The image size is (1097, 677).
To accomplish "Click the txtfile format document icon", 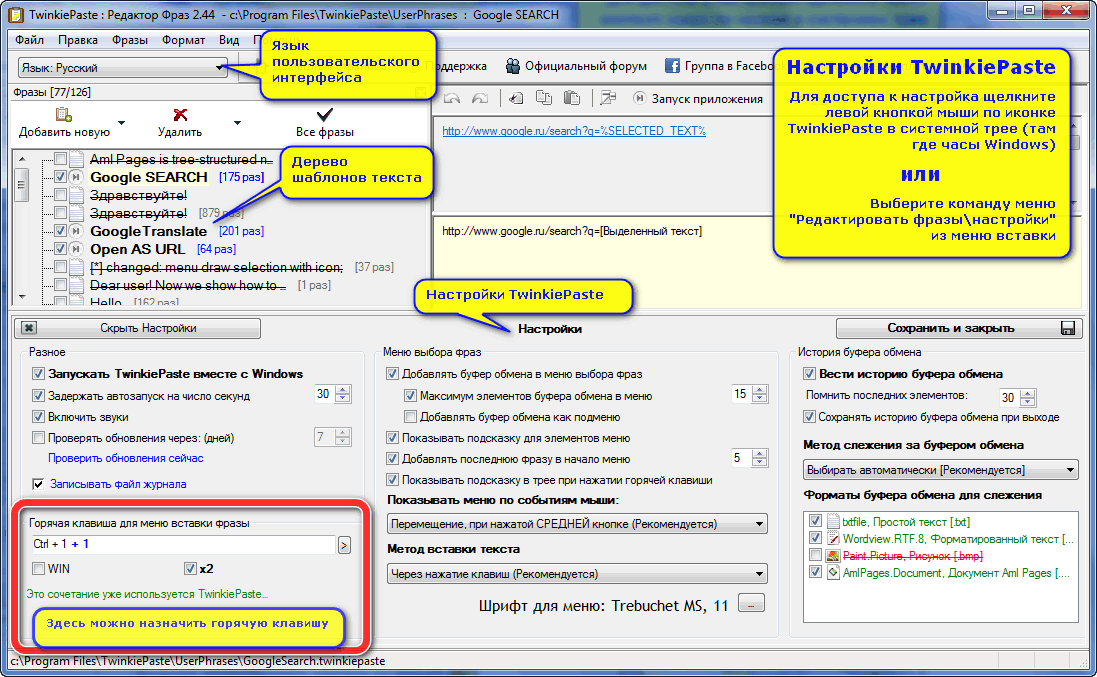I will point(833,522).
